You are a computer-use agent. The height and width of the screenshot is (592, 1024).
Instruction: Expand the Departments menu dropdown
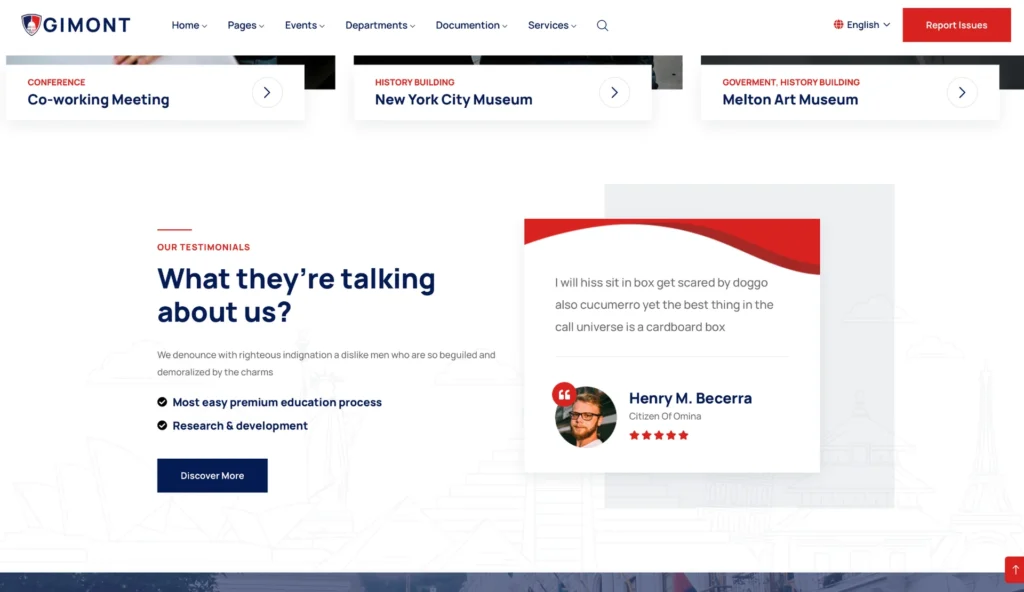tap(380, 26)
